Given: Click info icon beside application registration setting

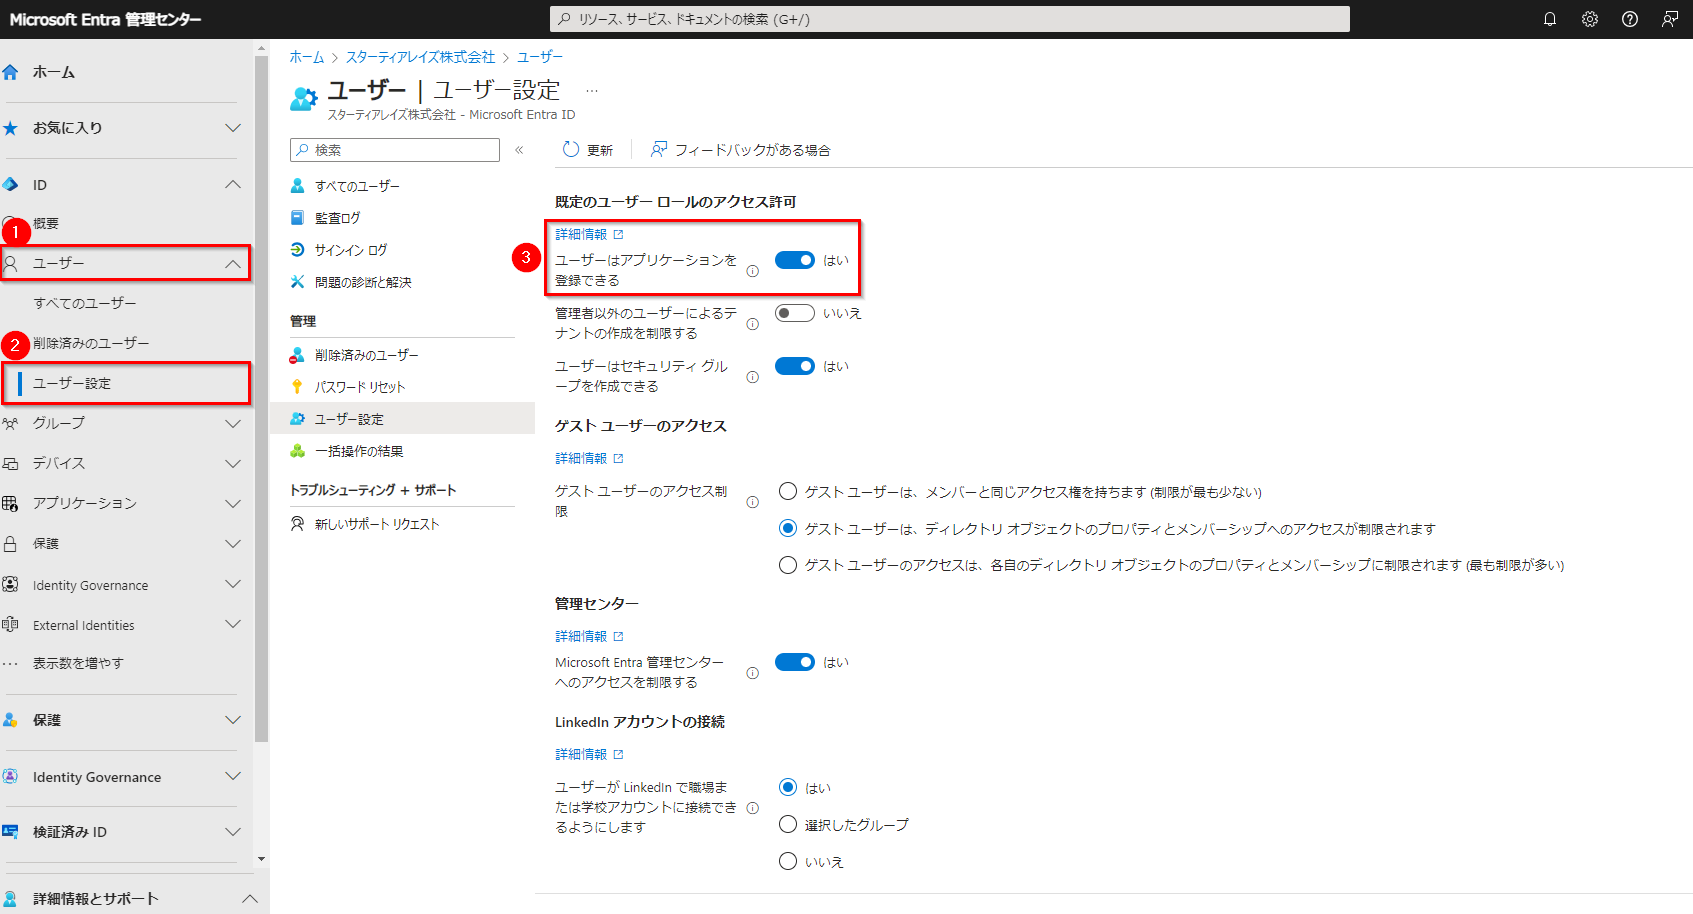Looking at the screenshot, I should click(753, 271).
